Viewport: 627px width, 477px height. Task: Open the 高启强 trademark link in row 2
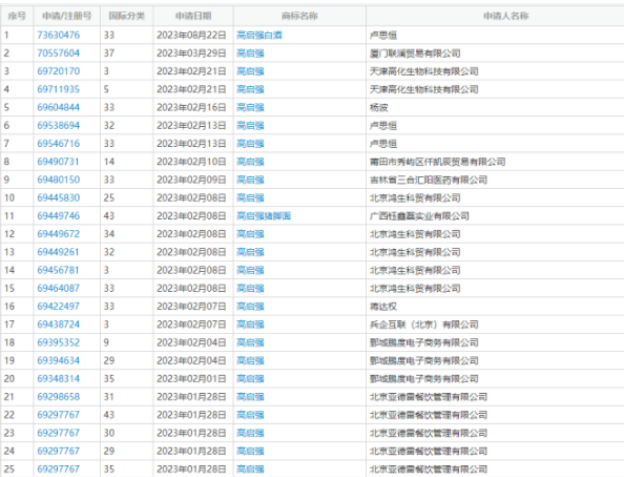(x=250, y=53)
